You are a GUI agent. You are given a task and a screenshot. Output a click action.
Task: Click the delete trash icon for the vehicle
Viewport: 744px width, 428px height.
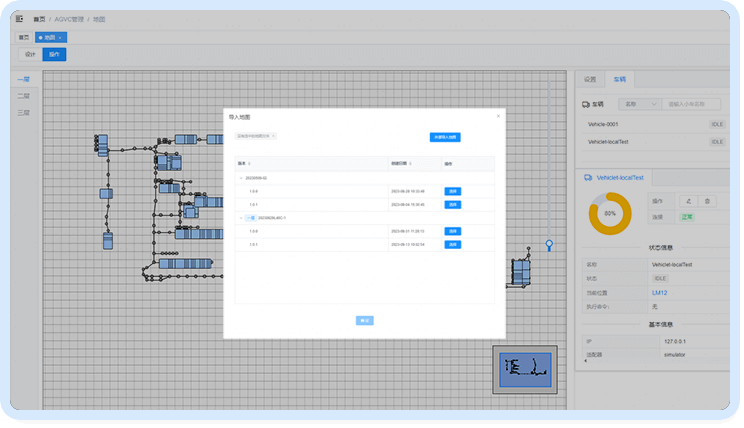pos(706,201)
